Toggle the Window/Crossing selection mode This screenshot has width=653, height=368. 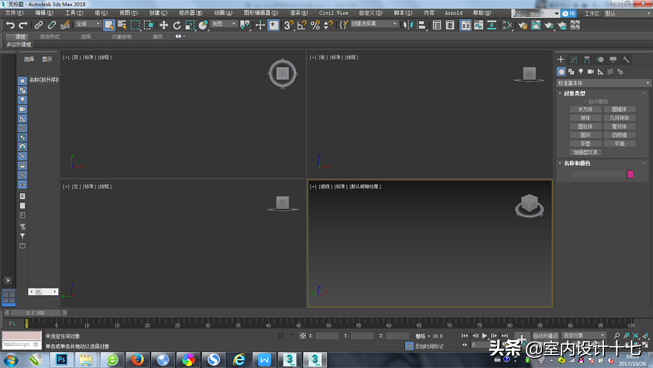(x=148, y=25)
